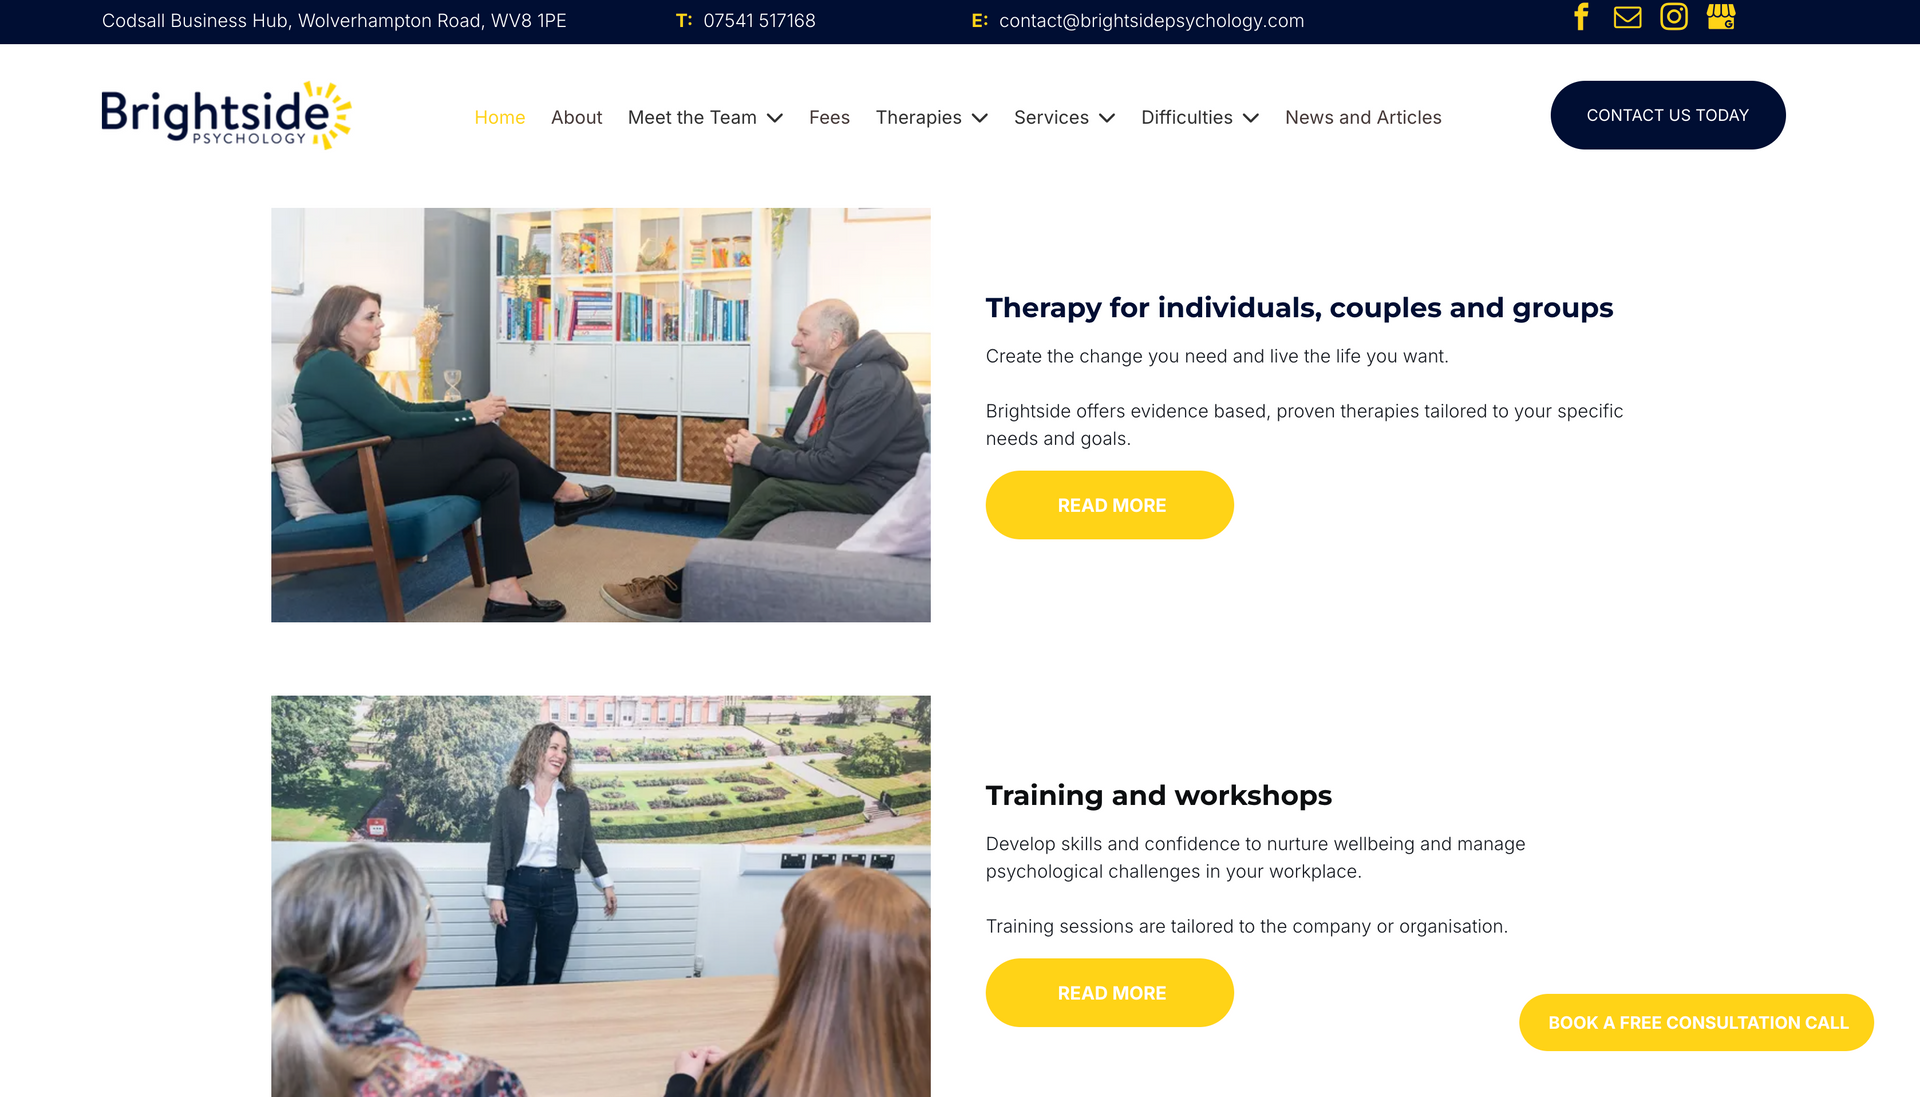
Task: Click the Google business storefront icon
Action: [x=1721, y=17]
